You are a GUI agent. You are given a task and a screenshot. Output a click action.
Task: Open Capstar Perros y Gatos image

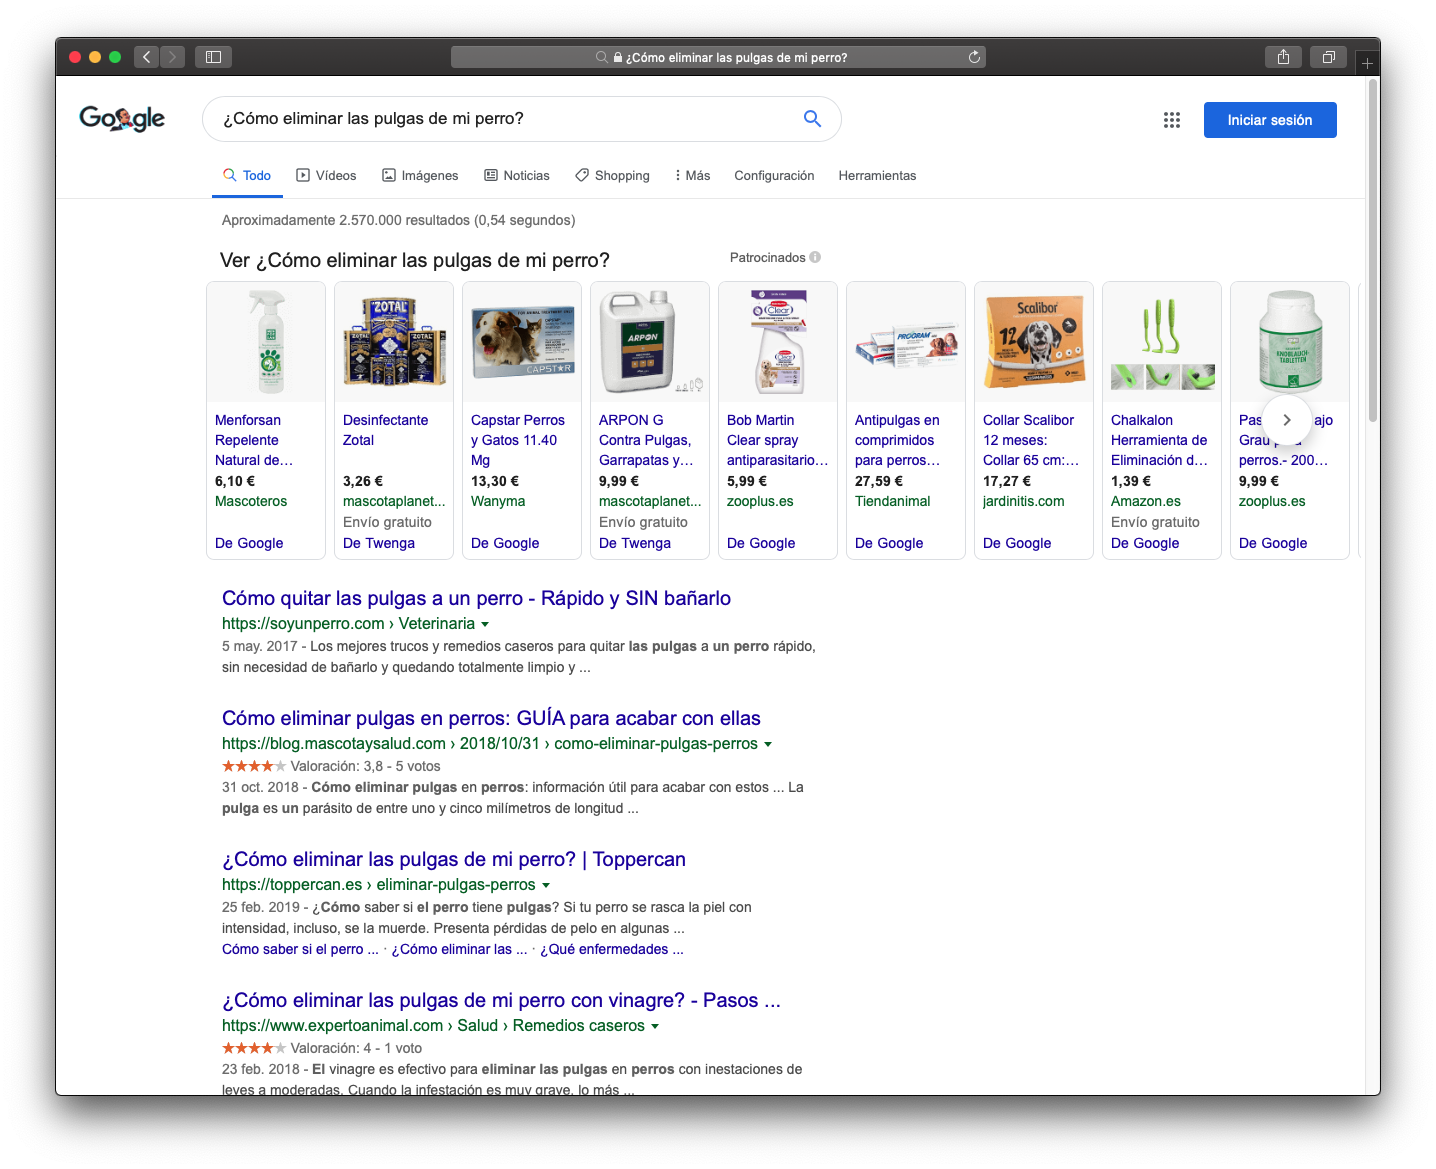[x=522, y=342]
